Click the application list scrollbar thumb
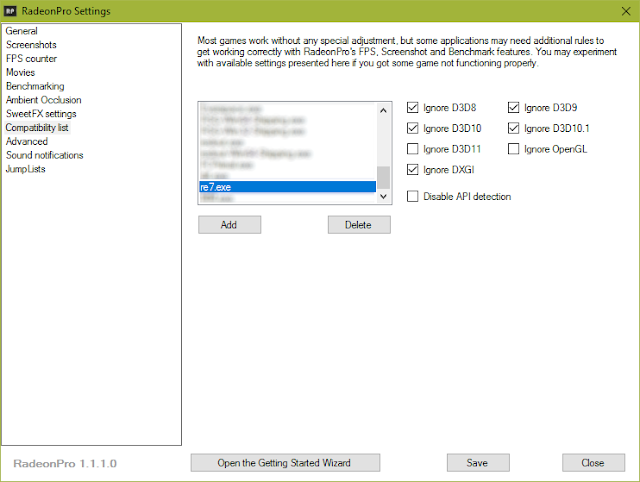The width and height of the screenshot is (640, 482). 383,178
